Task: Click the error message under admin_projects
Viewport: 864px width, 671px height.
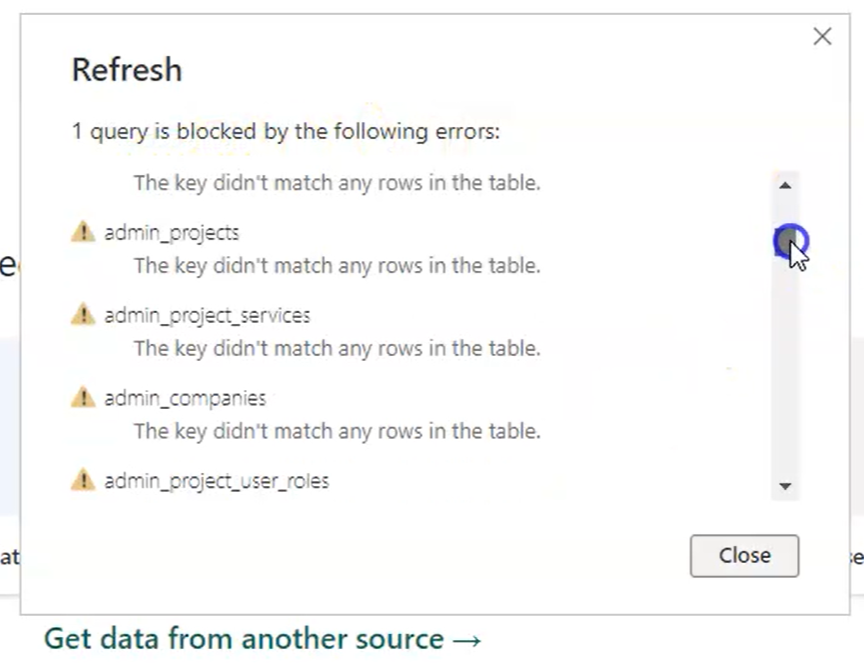Action: click(x=337, y=266)
